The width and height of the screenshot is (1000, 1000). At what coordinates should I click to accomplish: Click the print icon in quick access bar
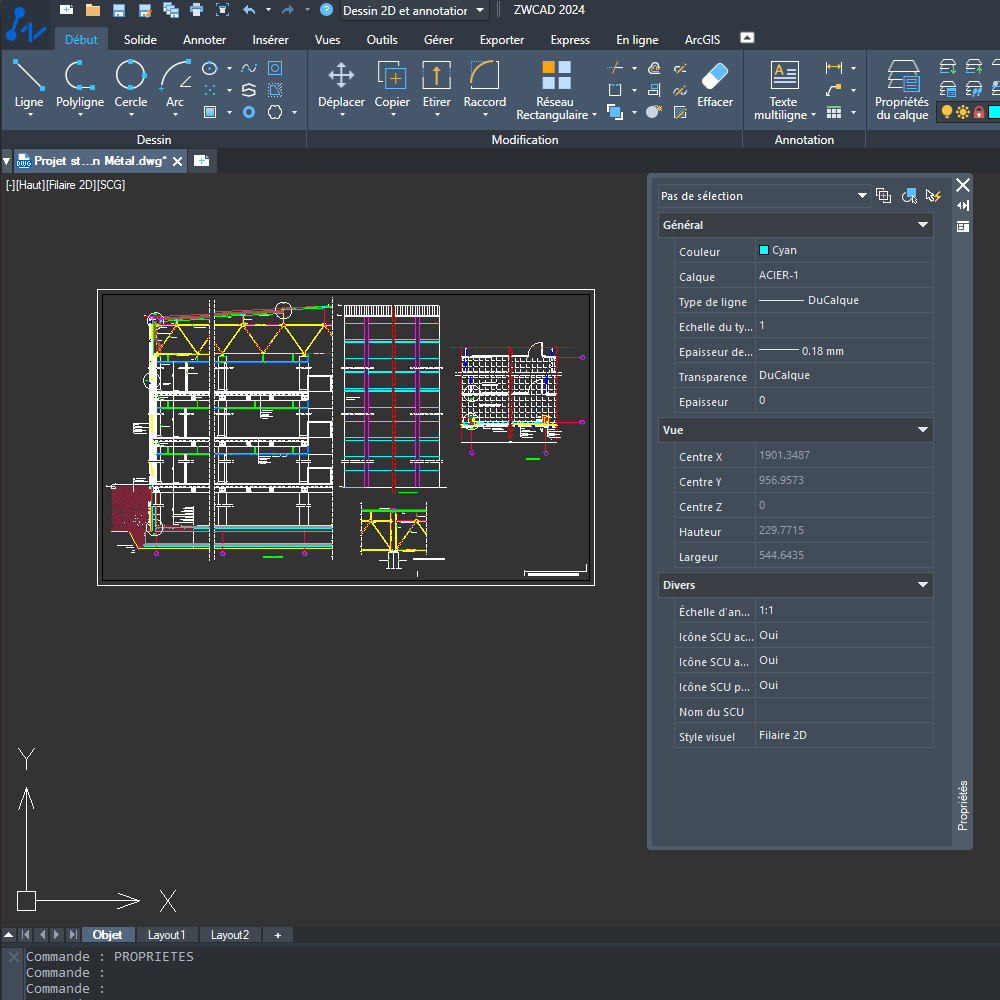click(196, 10)
